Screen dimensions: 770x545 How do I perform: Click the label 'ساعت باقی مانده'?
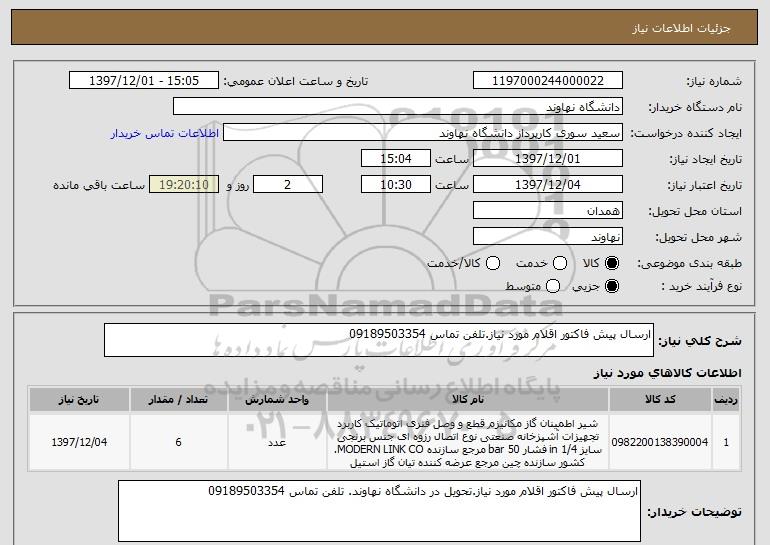tap(99, 185)
